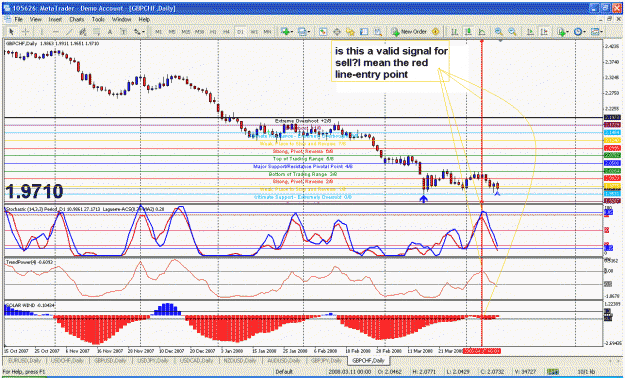The height and width of the screenshot is (378, 625).
Task: Switch chart to M1 timeframe
Action: (x=158, y=32)
